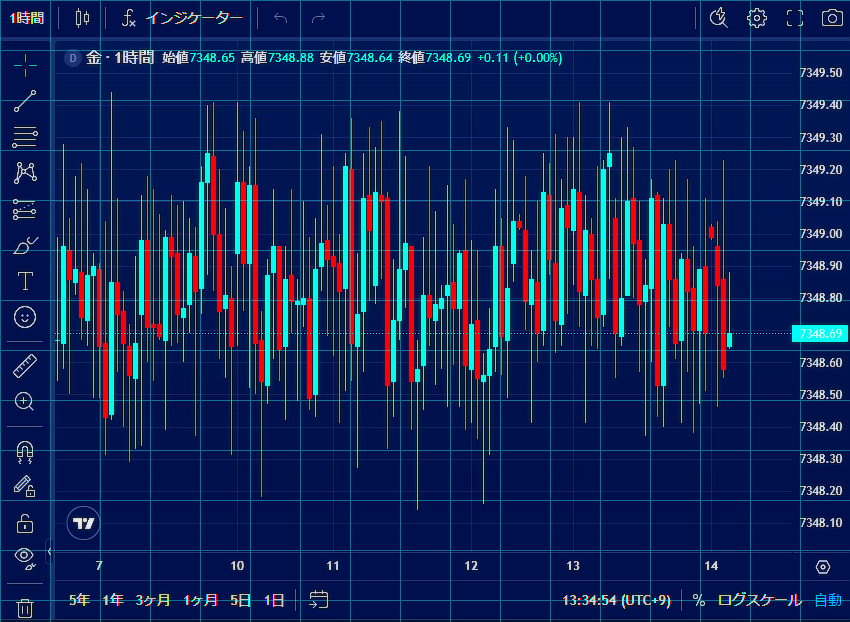Toggle ログスケール log scale

click(759, 600)
